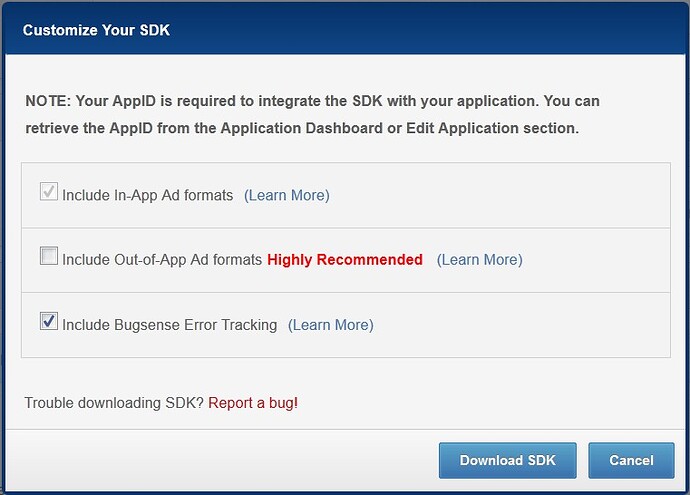Click the Customize Your SDK title text

pyautogui.click(x=96, y=30)
